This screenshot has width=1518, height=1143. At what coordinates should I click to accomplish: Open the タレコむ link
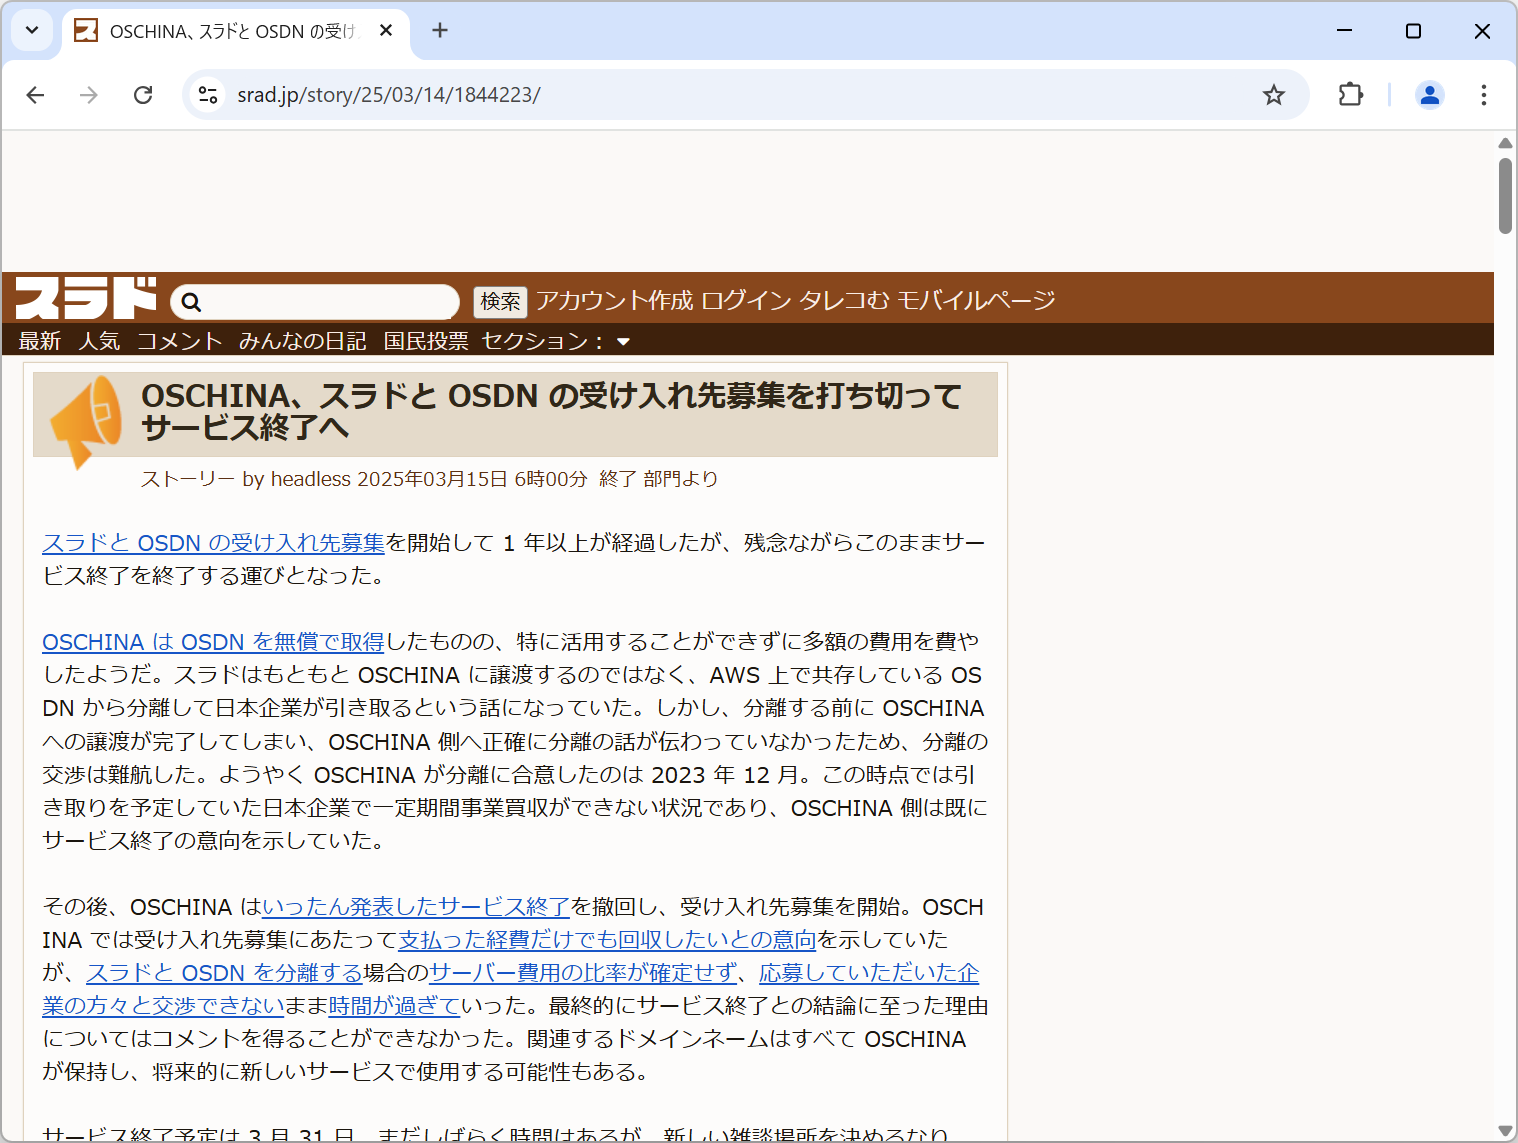[x=844, y=301]
